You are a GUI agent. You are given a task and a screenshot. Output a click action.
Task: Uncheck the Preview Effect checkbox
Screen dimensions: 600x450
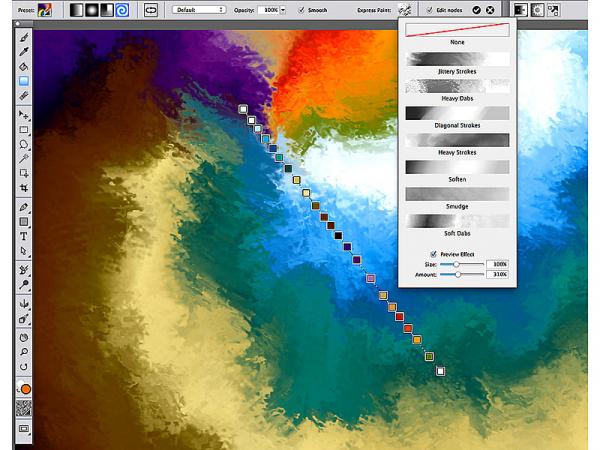[x=433, y=253]
